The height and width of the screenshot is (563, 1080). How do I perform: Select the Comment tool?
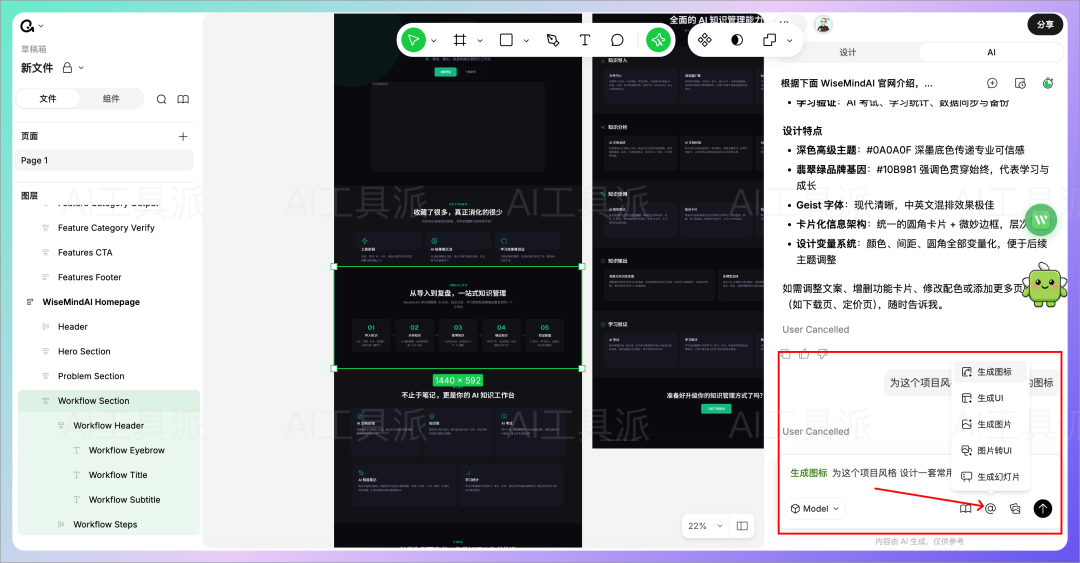pyautogui.click(x=617, y=40)
